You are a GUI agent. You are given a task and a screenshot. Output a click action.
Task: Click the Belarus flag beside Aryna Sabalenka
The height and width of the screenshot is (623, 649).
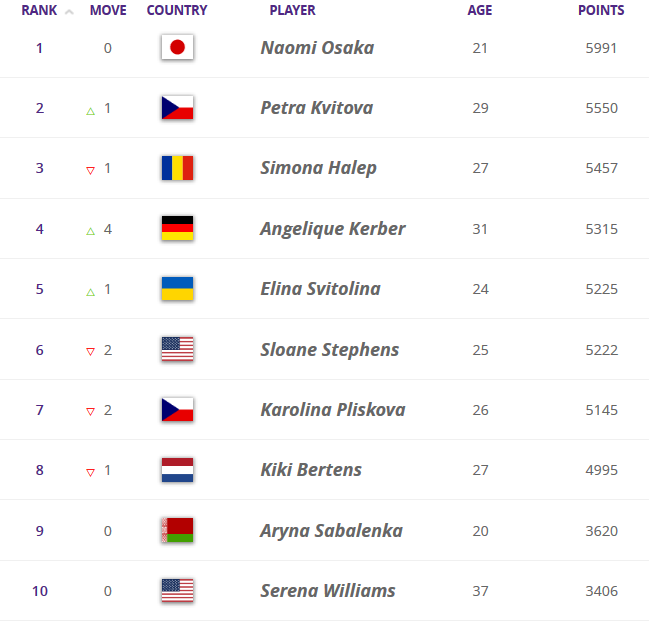click(x=177, y=530)
